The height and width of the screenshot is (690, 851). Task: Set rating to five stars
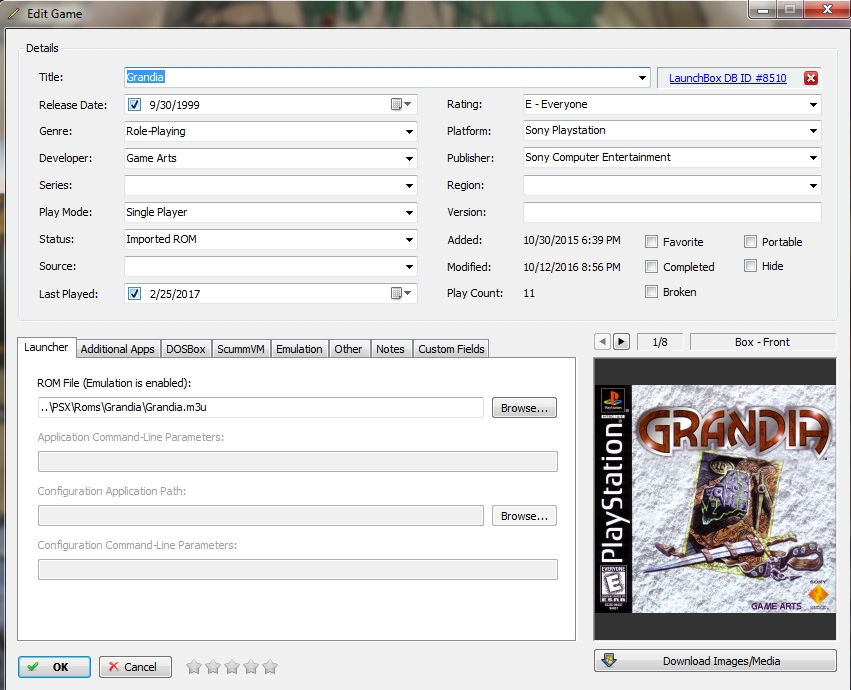click(270, 667)
